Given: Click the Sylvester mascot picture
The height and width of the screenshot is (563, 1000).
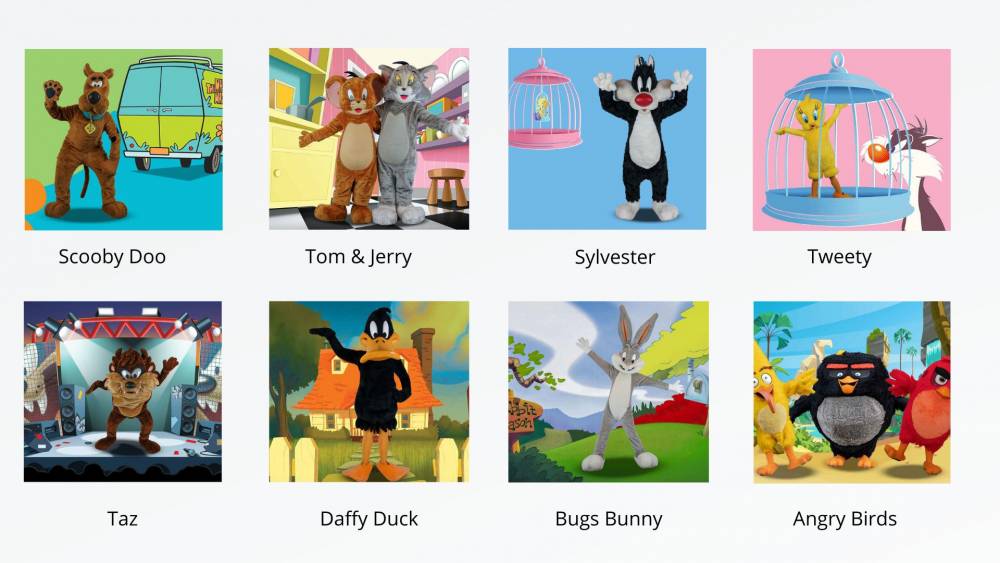Looking at the screenshot, I should [607, 138].
